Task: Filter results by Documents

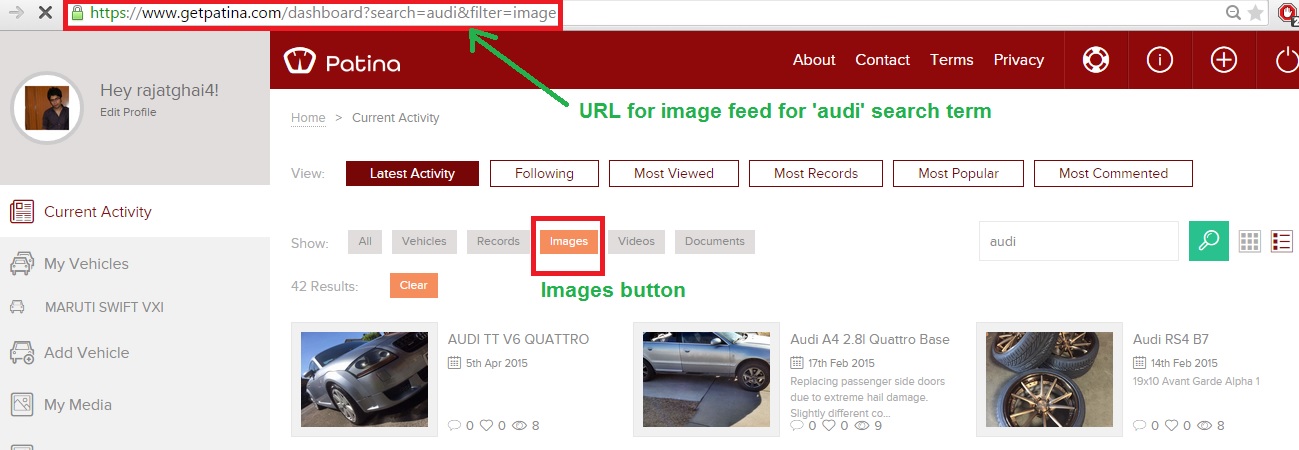Action: point(715,241)
